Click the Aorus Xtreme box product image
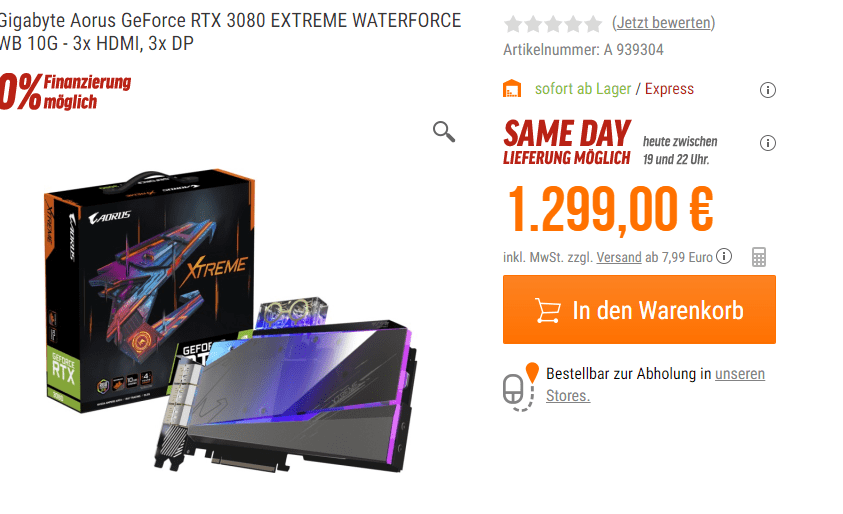This screenshot has width=843, height=514. tap(149, 291)
